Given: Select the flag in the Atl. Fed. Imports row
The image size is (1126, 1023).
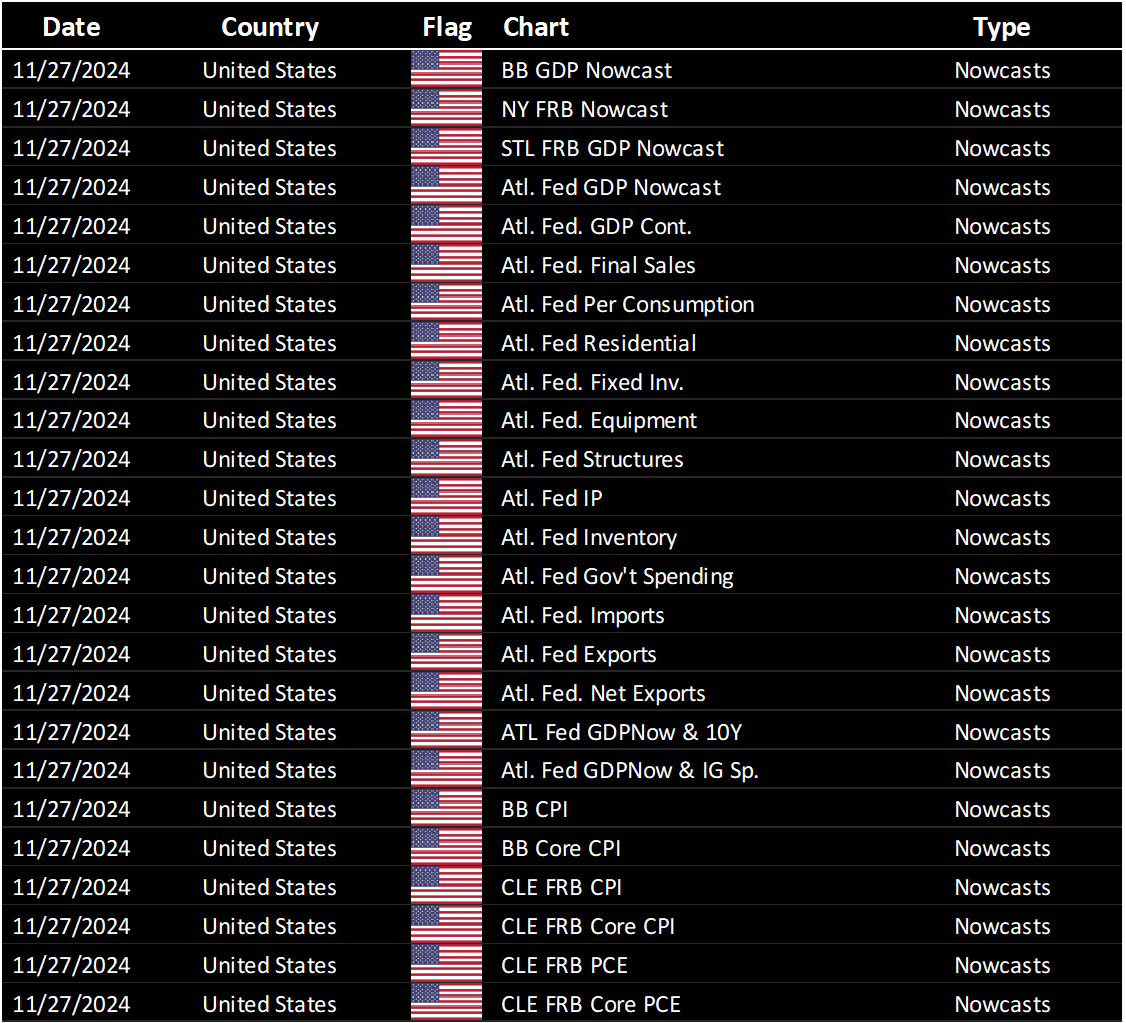Looking at the screenshot, I should [446, 615].
